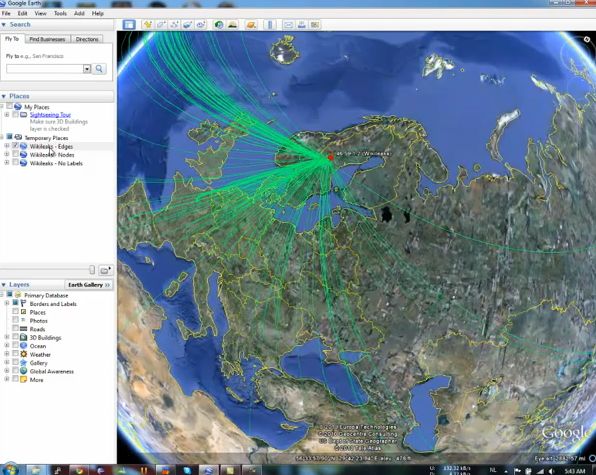Uncheck the Wikileaks - Edges checkbox
596x475 pixels.
tap(15, 146)
